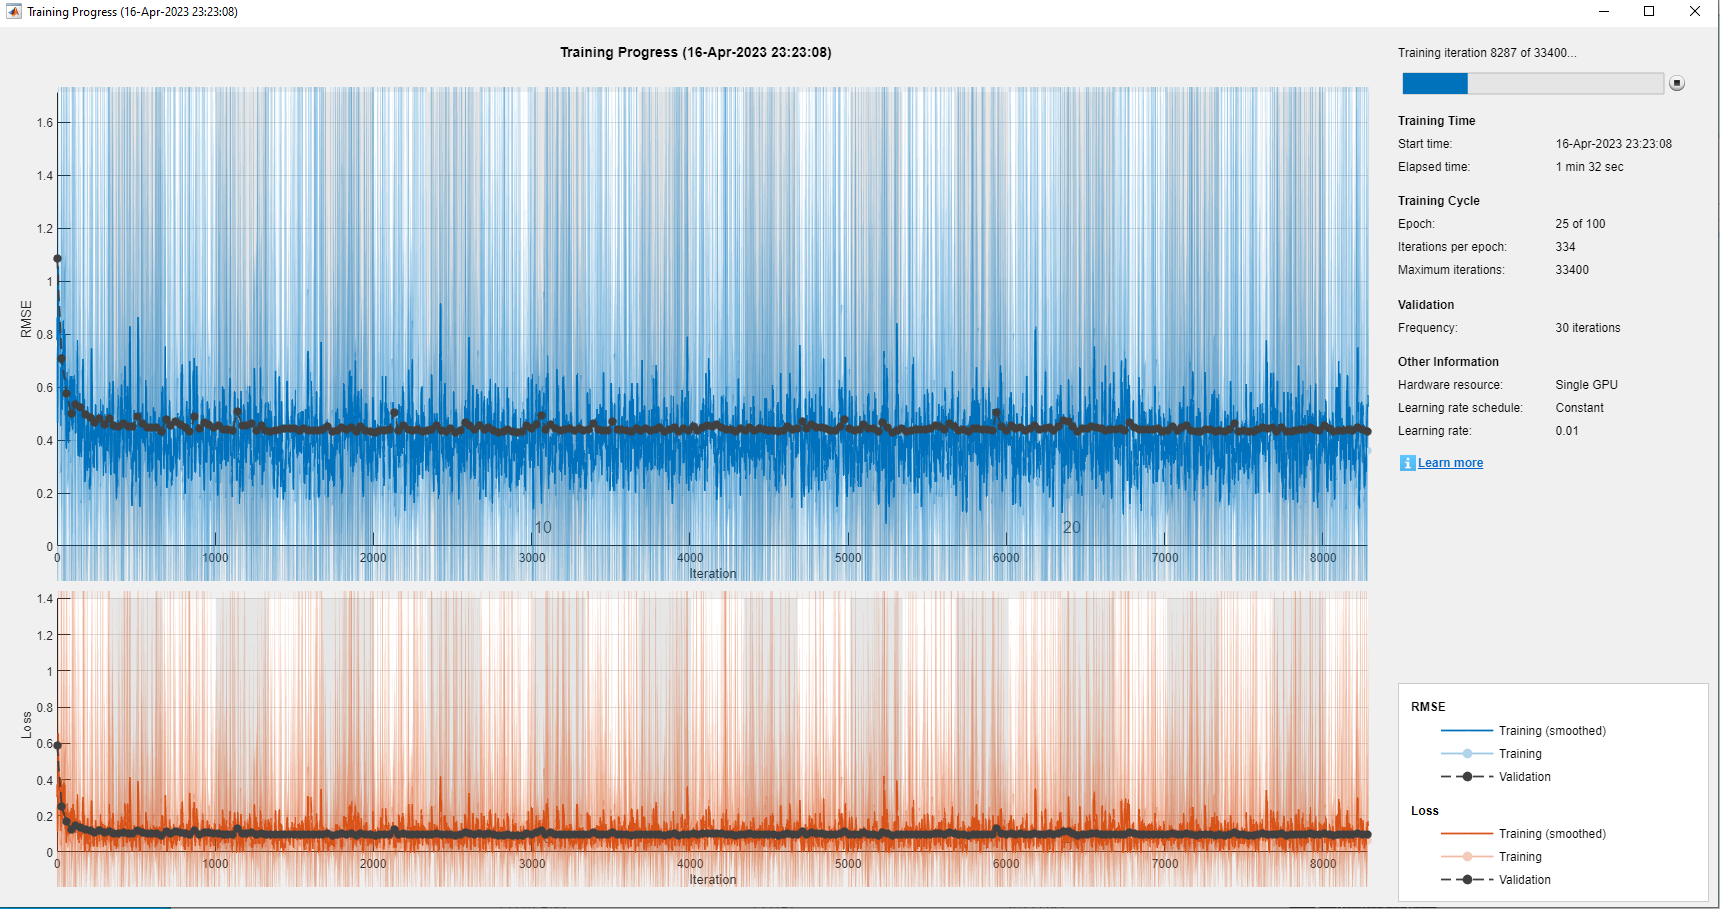This screenshot has width=1720, height=909.
Task: Click the Loss y-axis label
Action: tap(27, 725)
